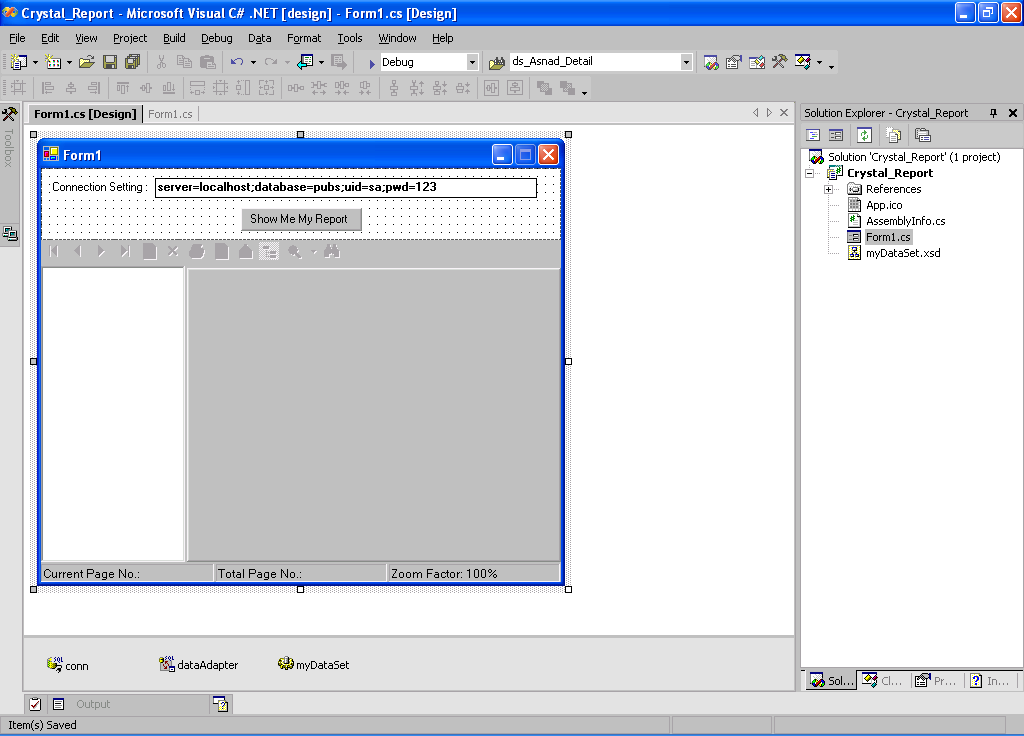
Task: Open the view windows toolbar dropdown arrow
Action: point(820,63)
